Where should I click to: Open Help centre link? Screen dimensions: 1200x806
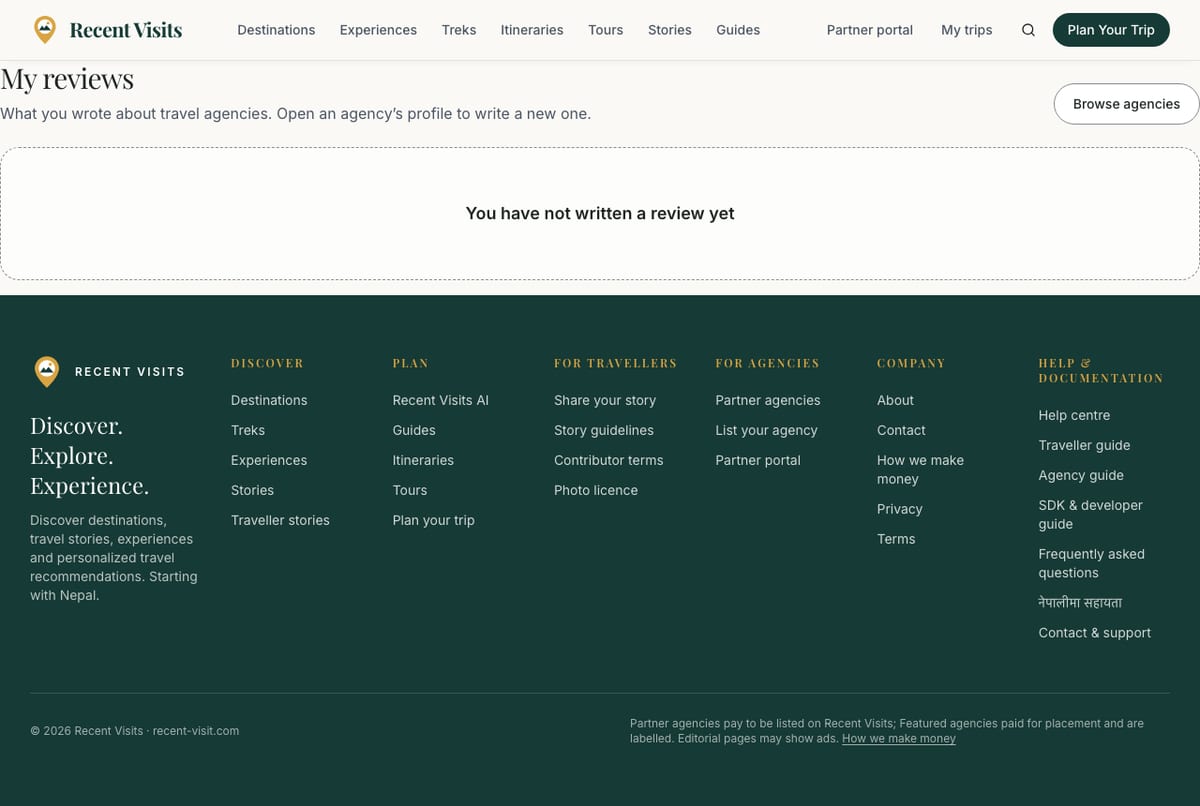[1074, 415]
